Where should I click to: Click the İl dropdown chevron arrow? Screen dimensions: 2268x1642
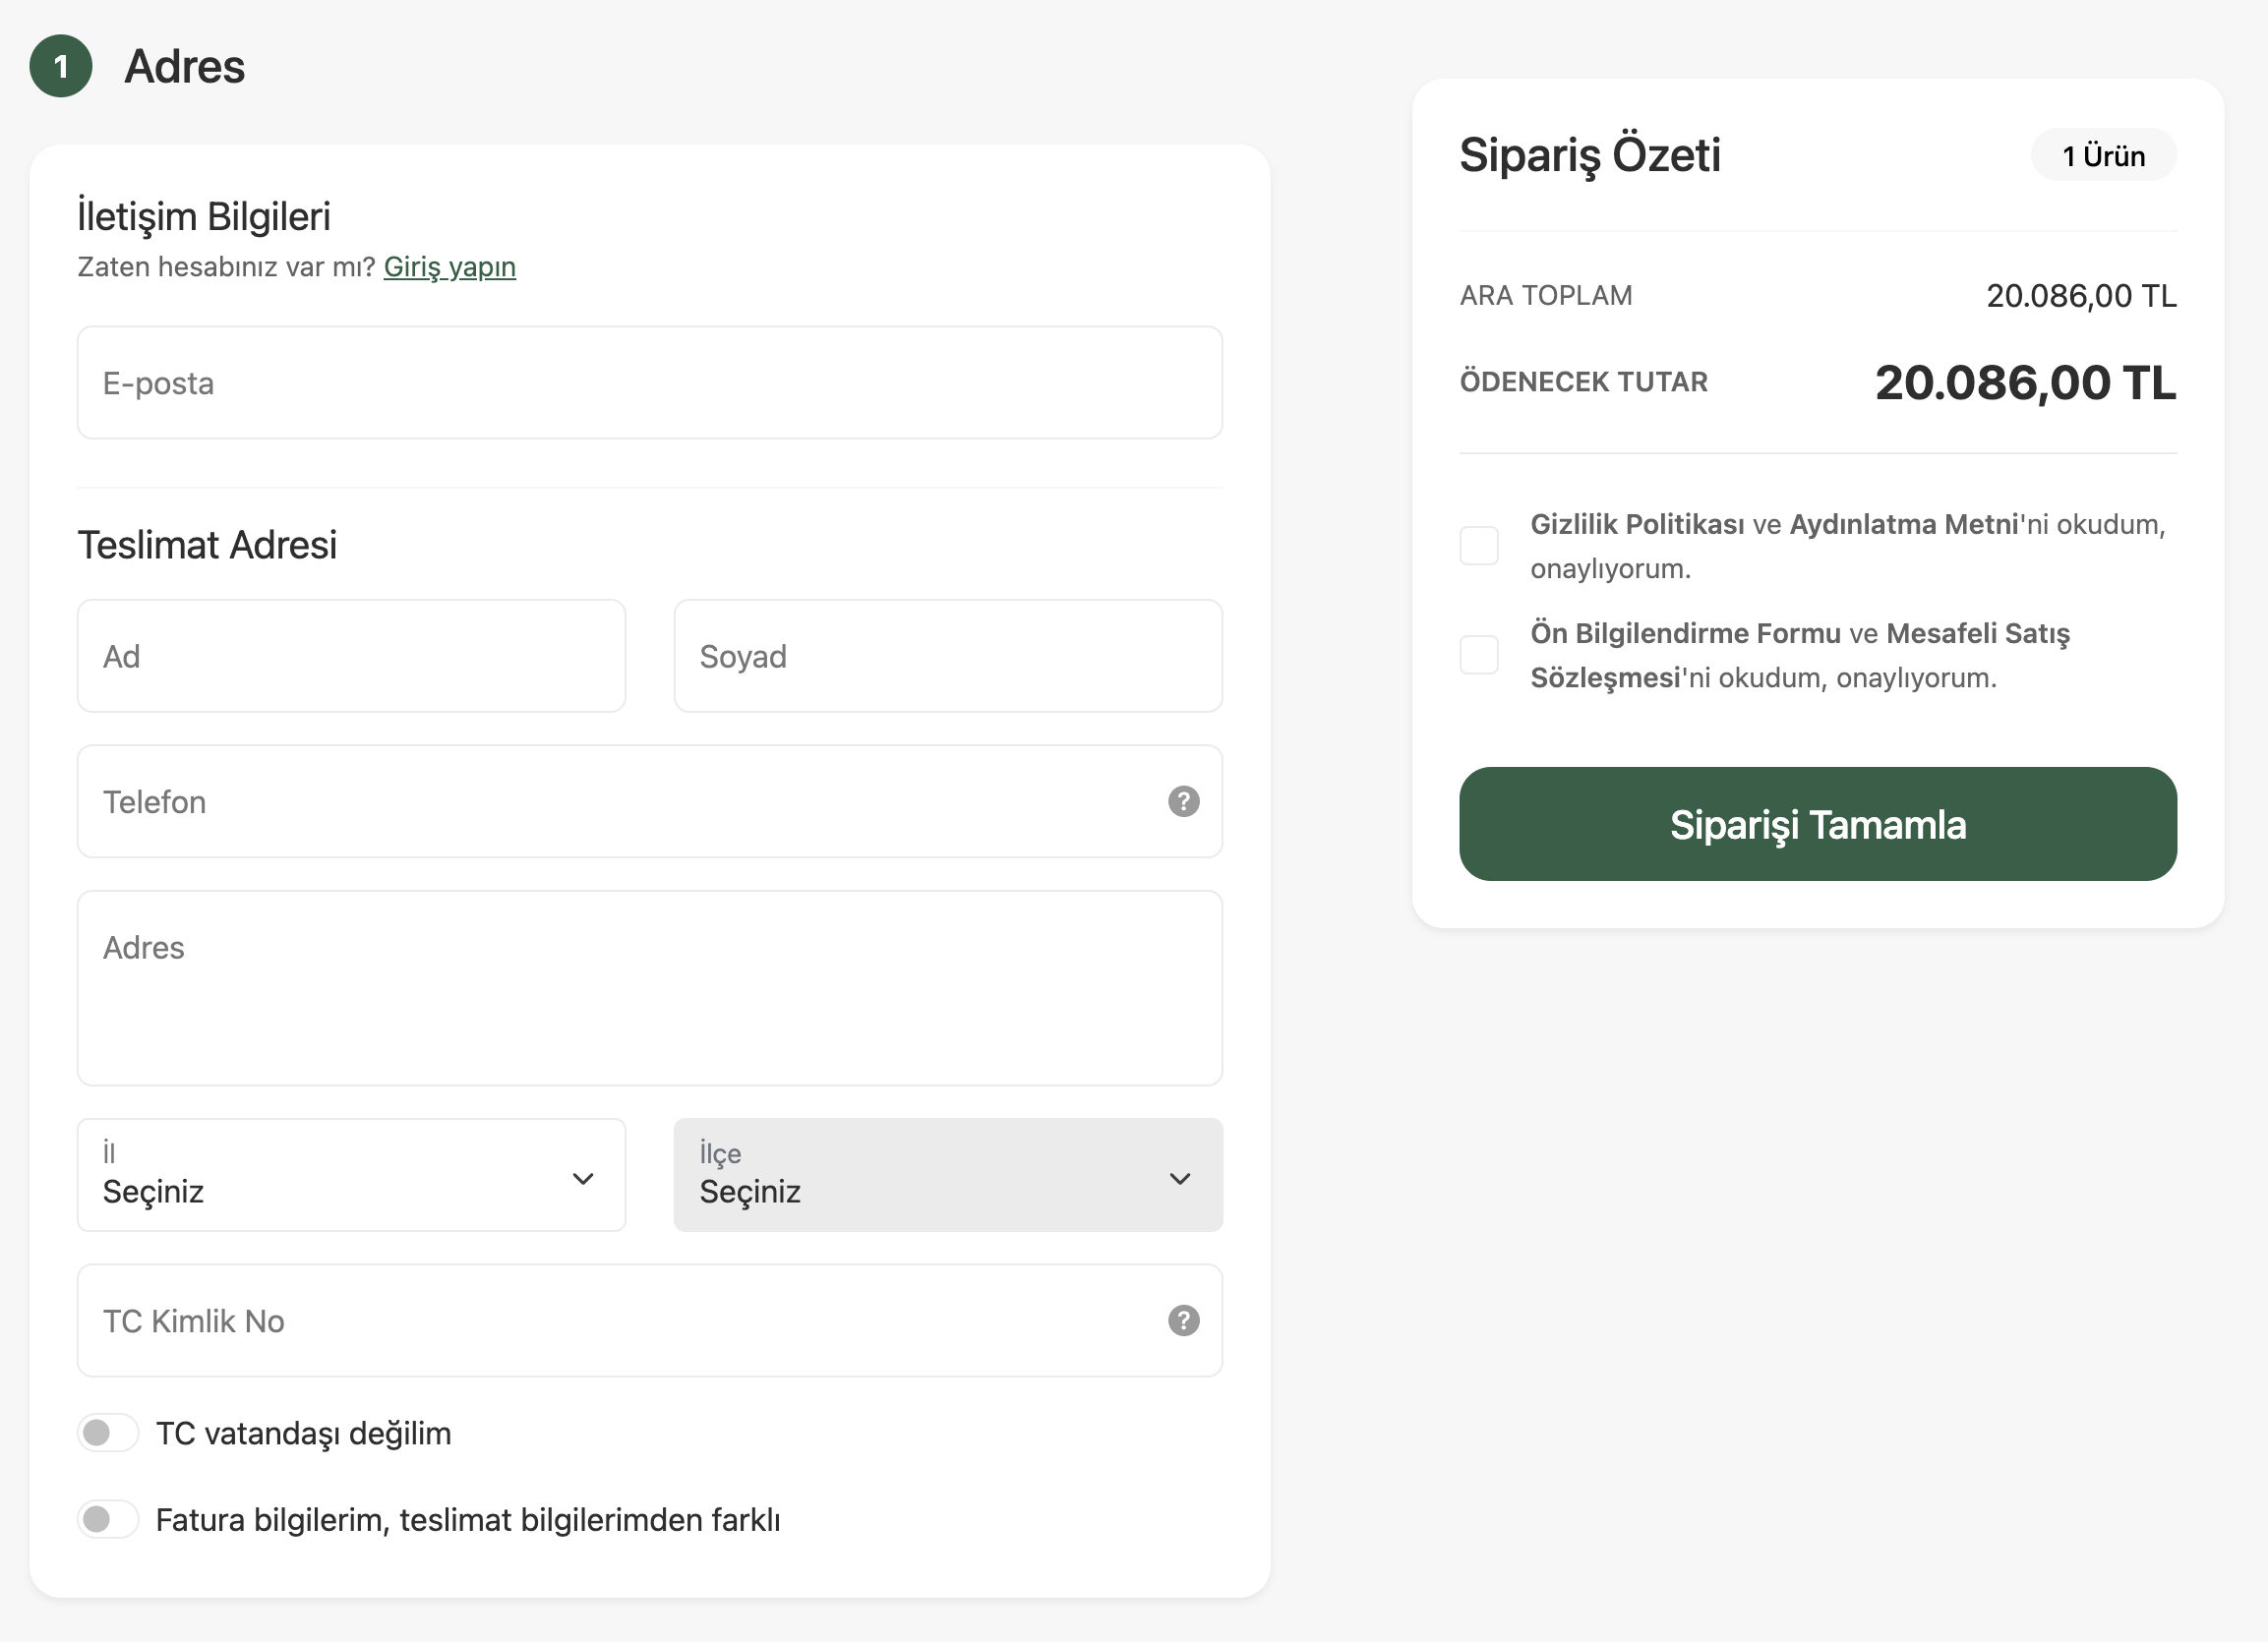tap(583, 1178)
